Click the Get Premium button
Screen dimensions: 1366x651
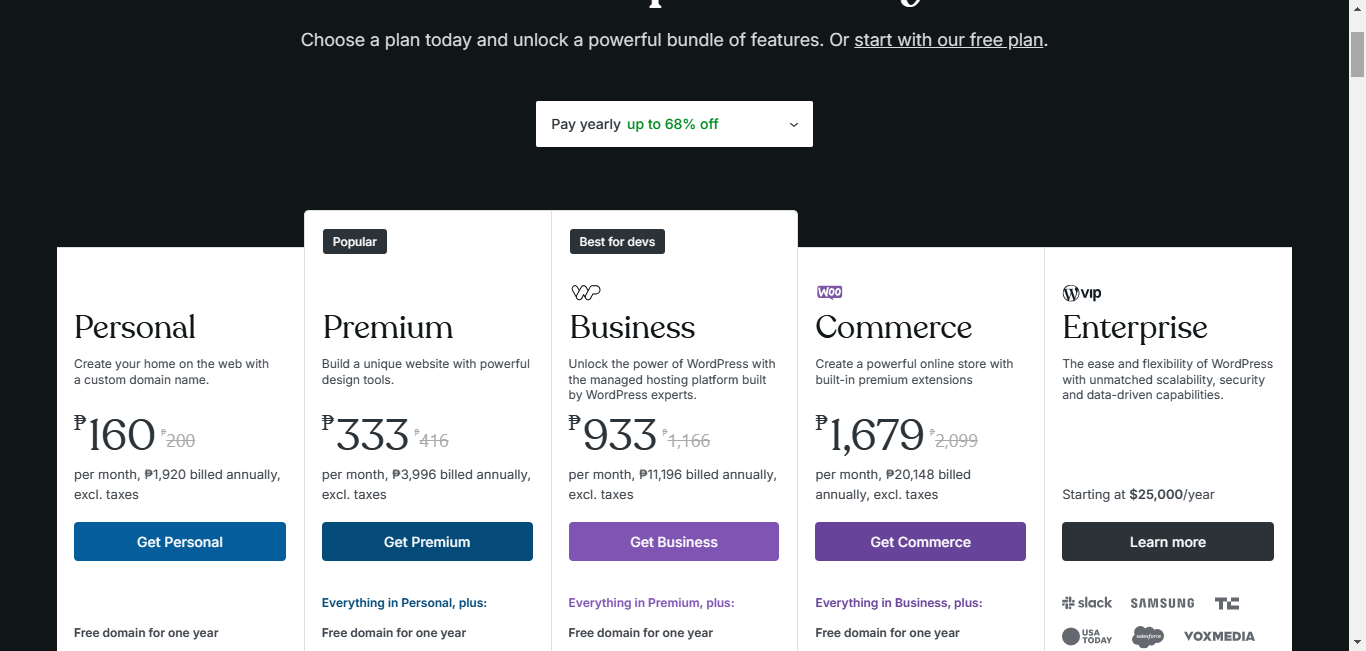point(427,542)
